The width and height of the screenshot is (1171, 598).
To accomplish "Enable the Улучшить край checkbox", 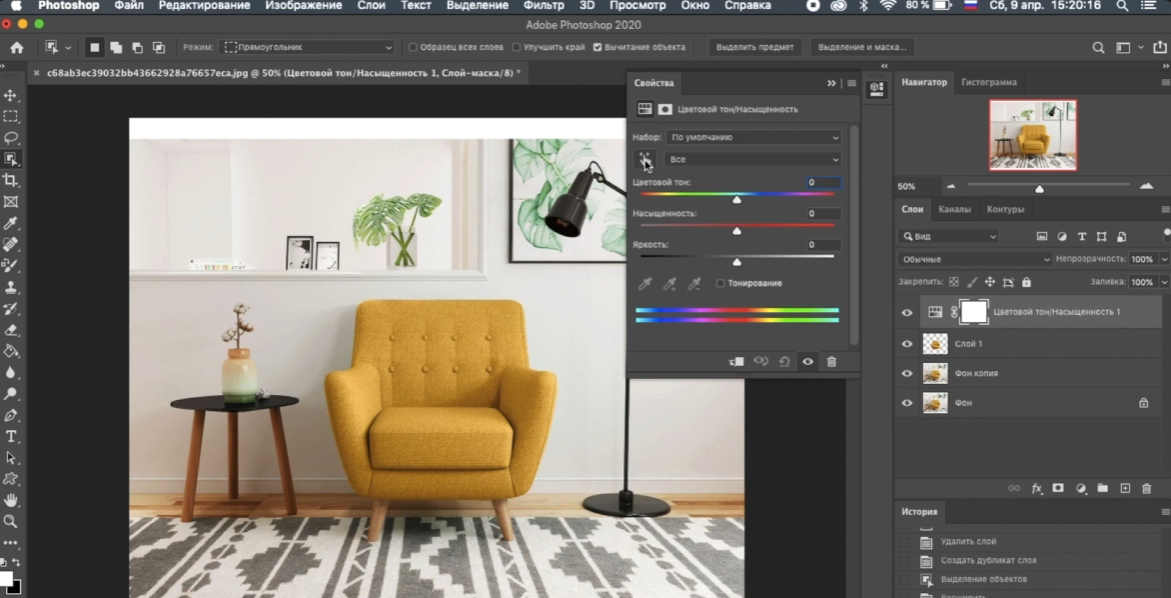I will point(516,47).
